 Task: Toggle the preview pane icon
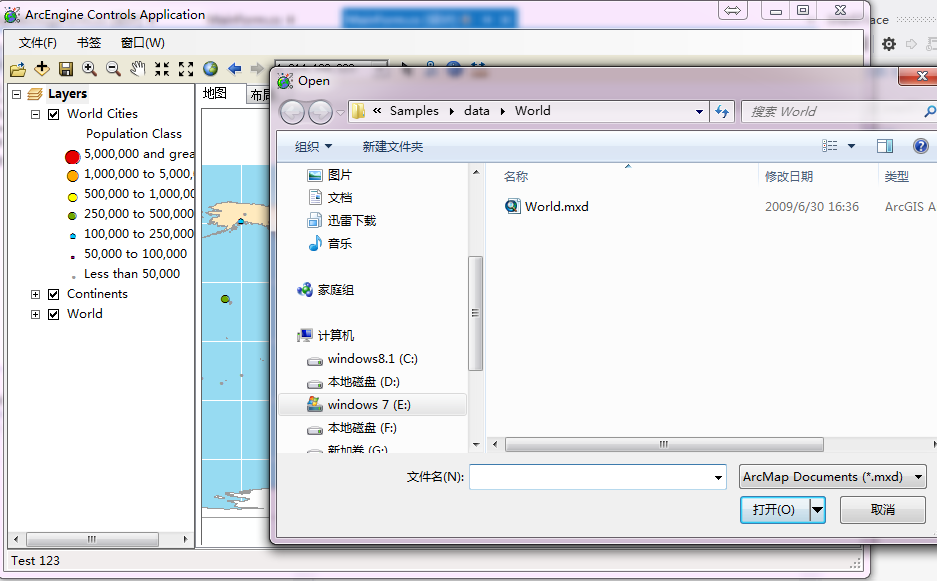(885, 146)
